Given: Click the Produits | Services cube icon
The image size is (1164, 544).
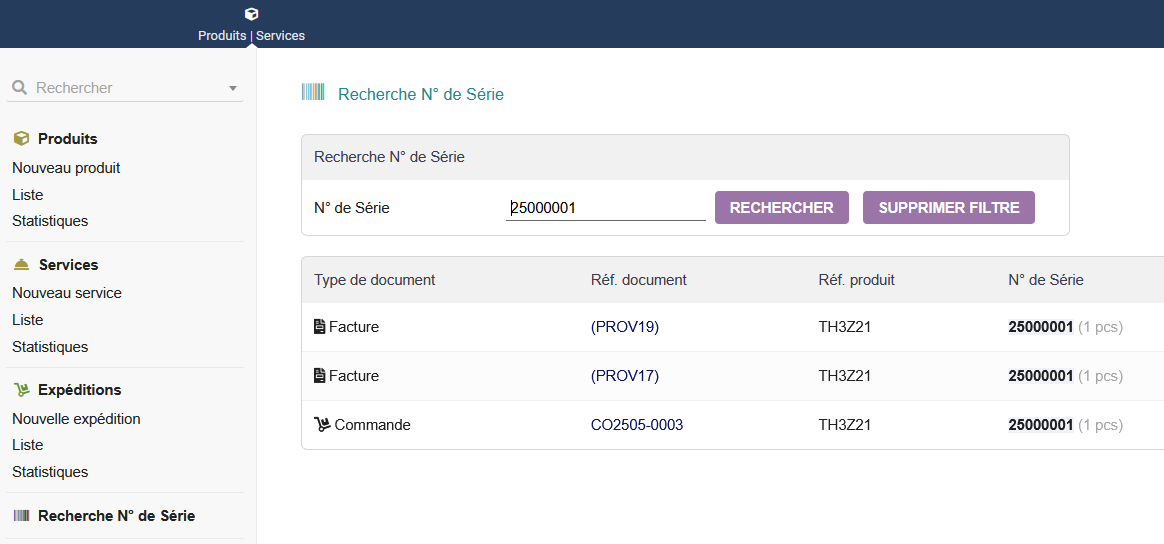Looking at the screenshot, I should [251, 14].
